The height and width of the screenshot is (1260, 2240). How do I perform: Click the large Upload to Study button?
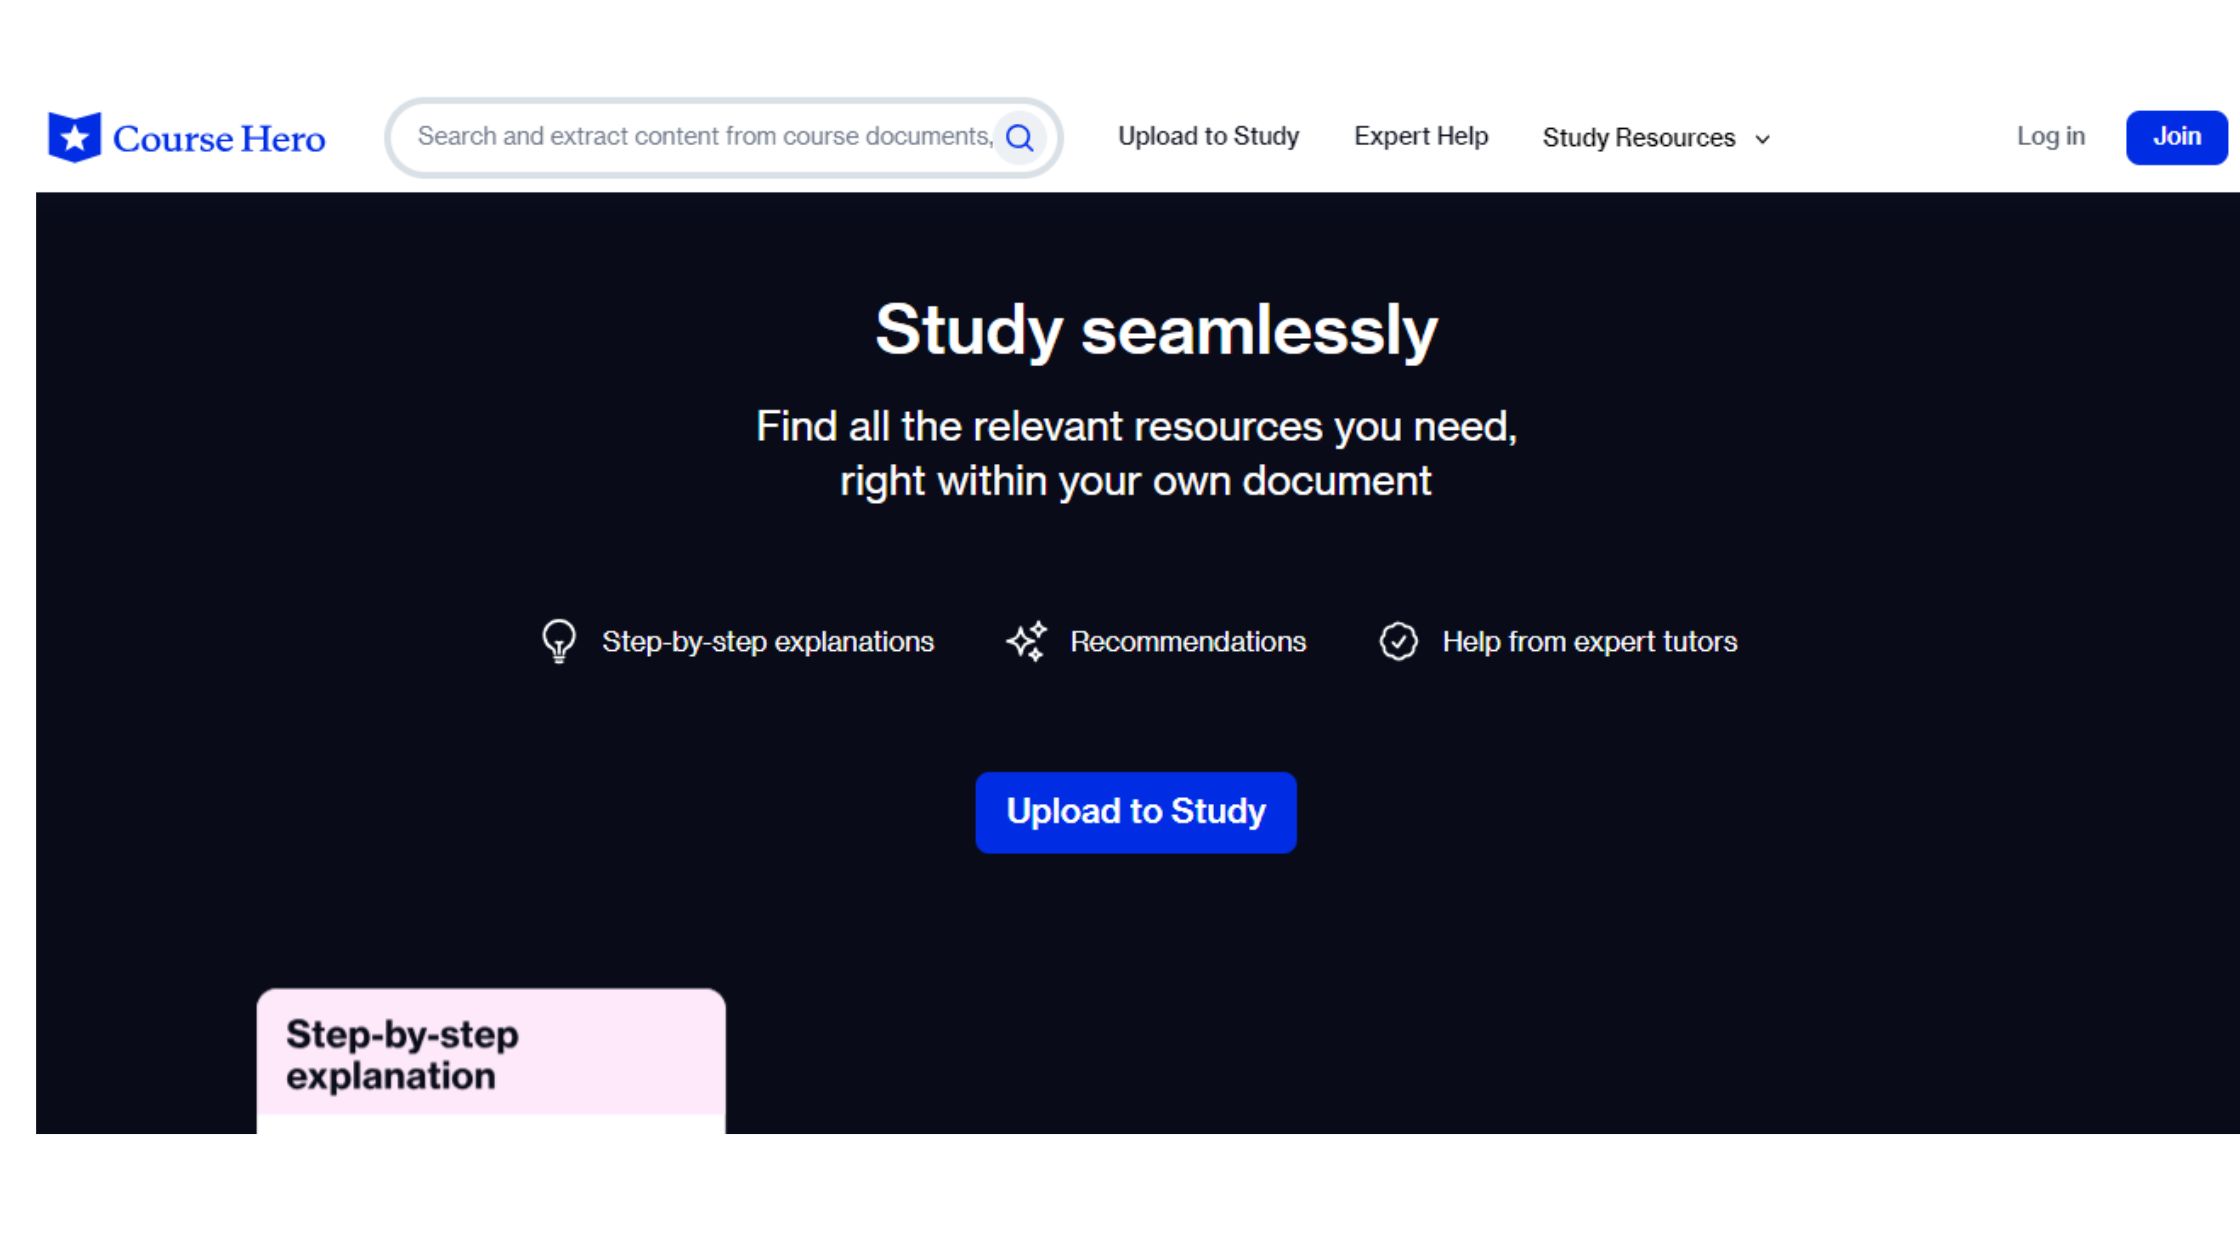1136,812
